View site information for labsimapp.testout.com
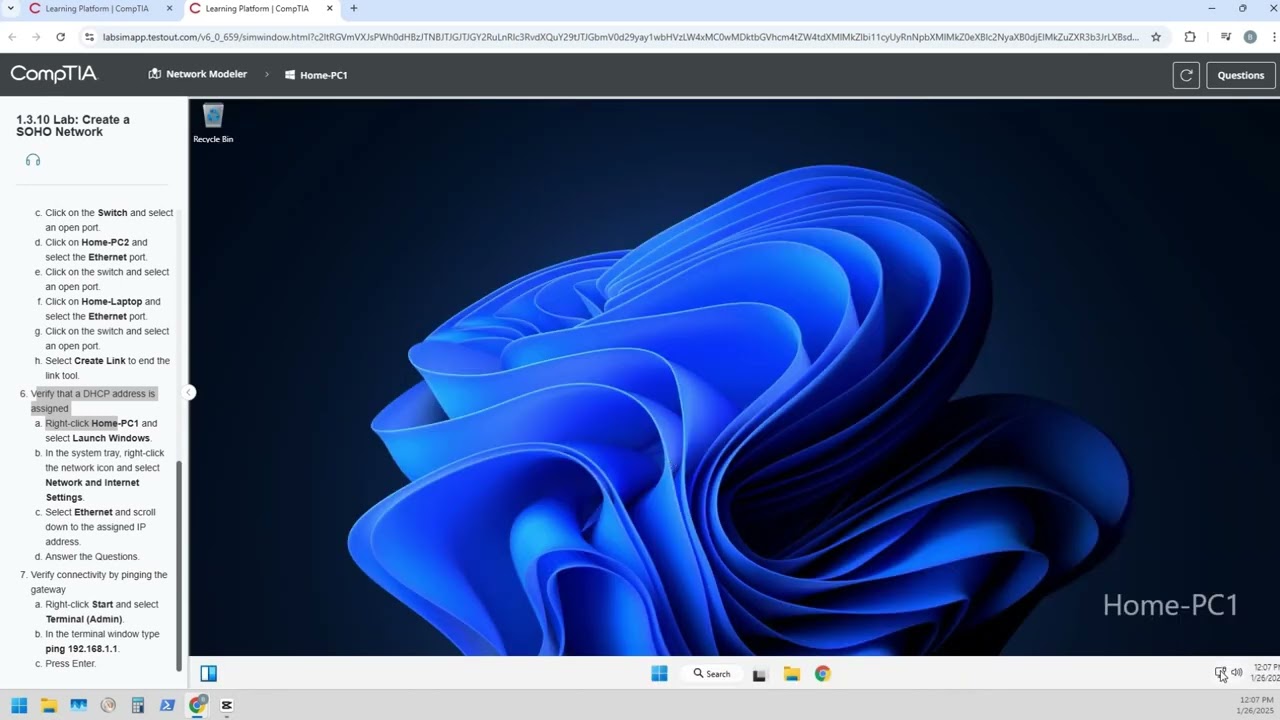1280x720 pixels. [90, 37]
